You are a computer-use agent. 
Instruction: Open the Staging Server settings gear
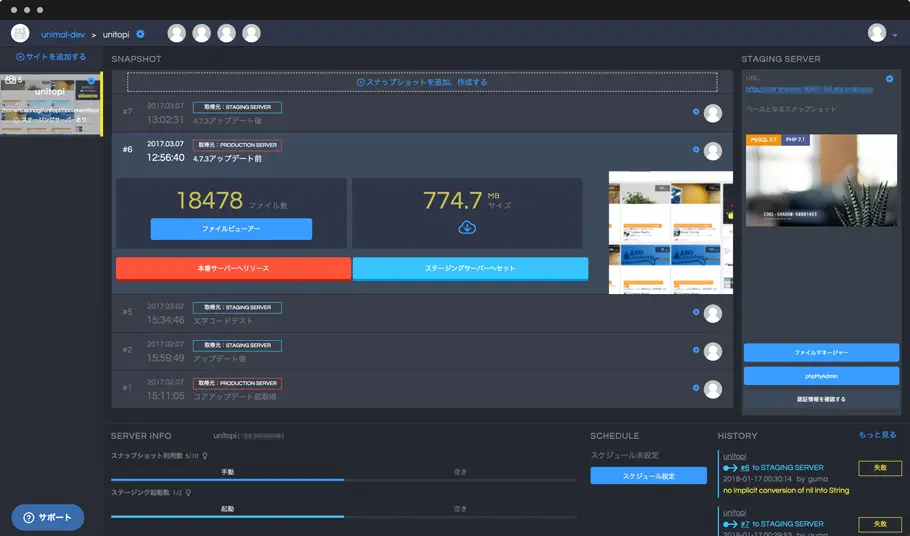(889, 78)
